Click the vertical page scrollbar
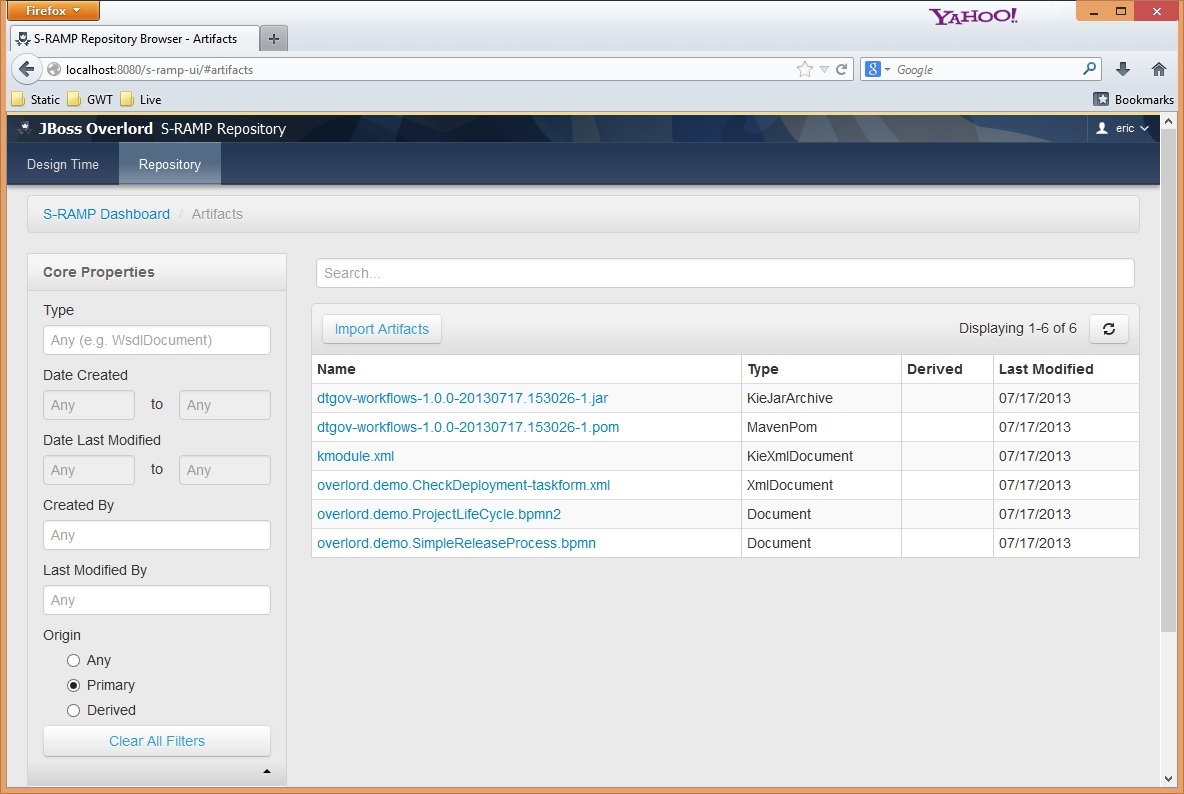 (x=1168, y=400)
